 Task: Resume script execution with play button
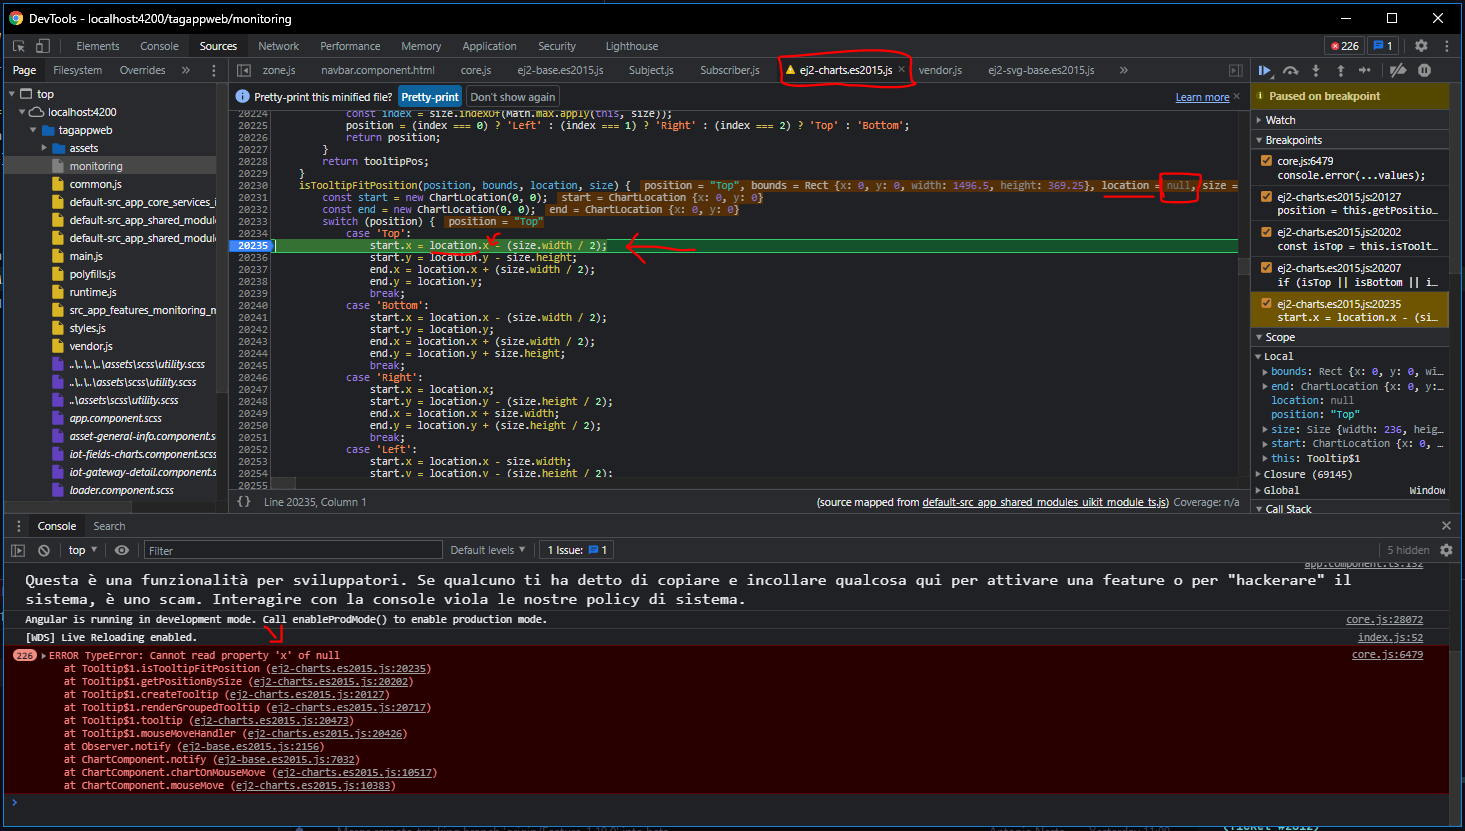[x=1265, y=70]
